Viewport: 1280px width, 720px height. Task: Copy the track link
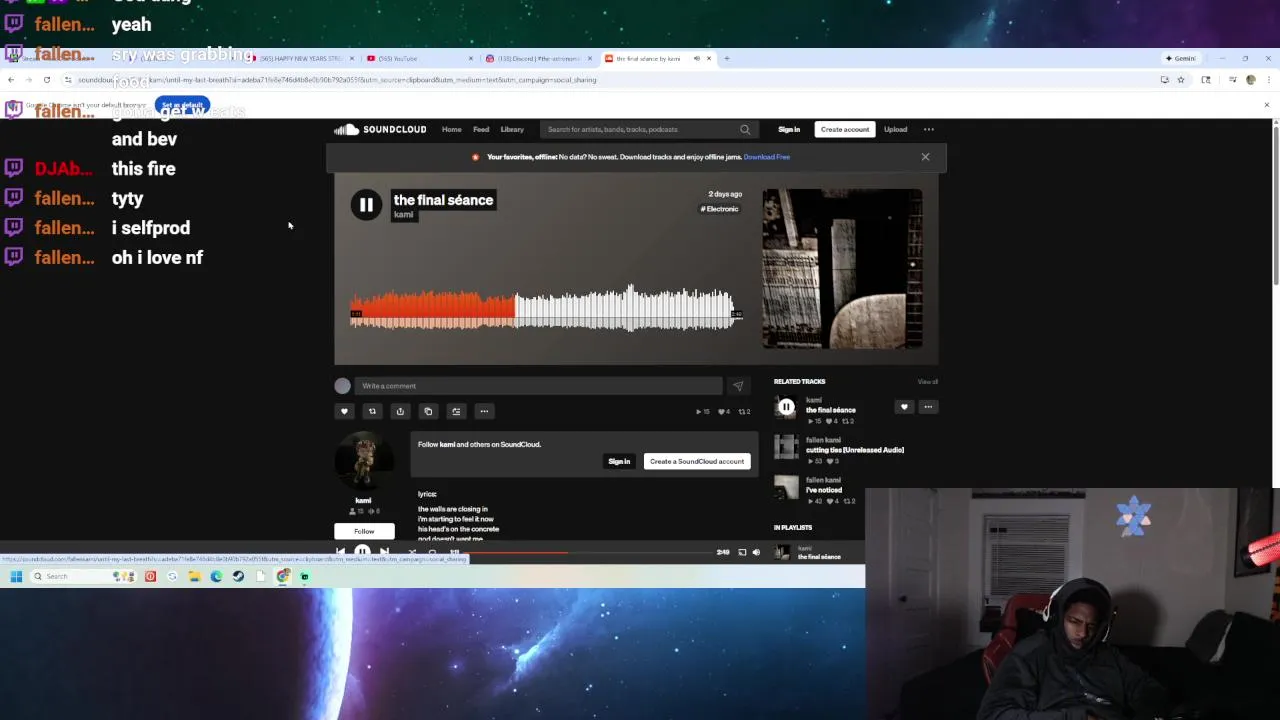point(428,411)
